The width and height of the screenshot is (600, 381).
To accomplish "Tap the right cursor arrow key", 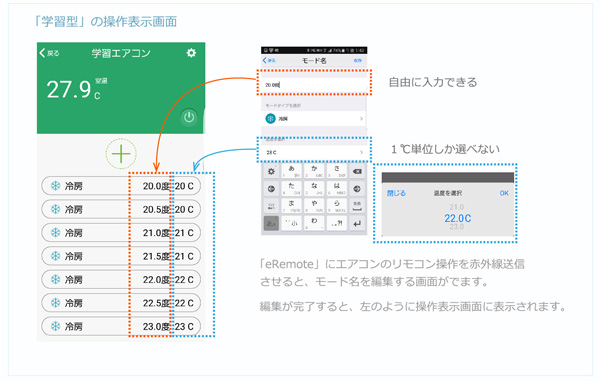I will [357, 189].
